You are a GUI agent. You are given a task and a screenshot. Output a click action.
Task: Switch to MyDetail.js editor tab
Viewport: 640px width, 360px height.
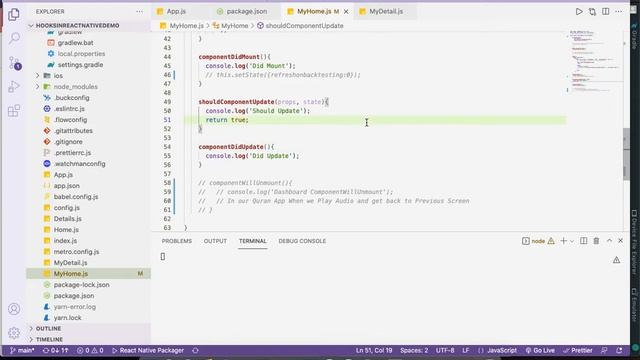tap(386, 11)
